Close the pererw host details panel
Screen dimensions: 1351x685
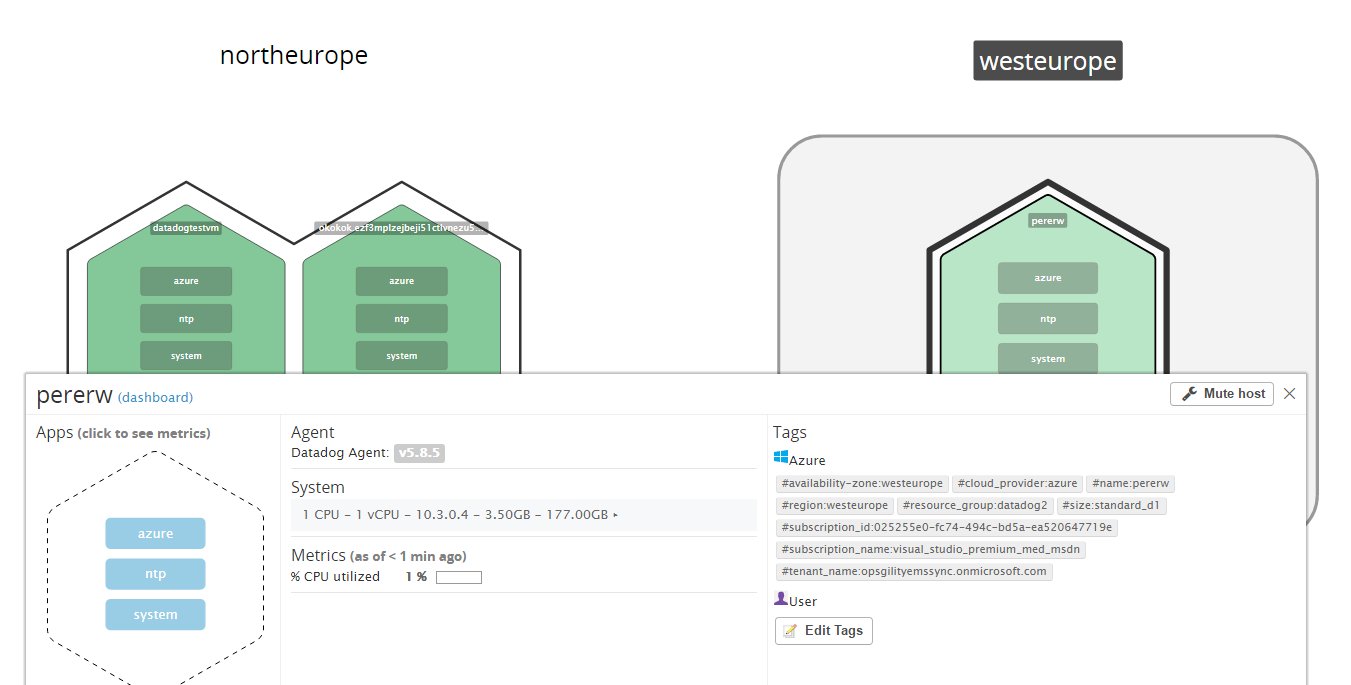(1289, 394)
